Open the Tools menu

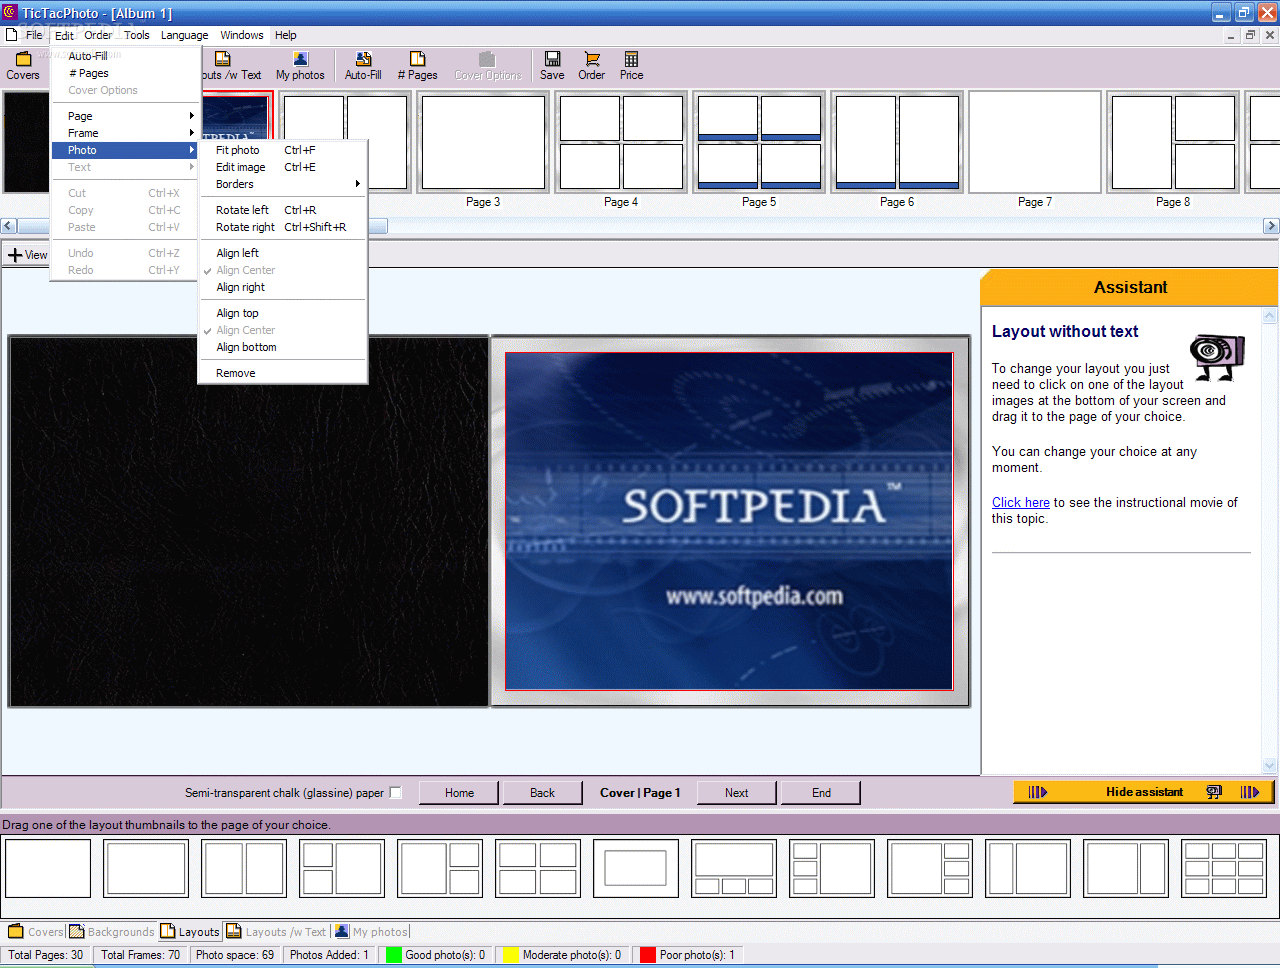coord(137,35)
